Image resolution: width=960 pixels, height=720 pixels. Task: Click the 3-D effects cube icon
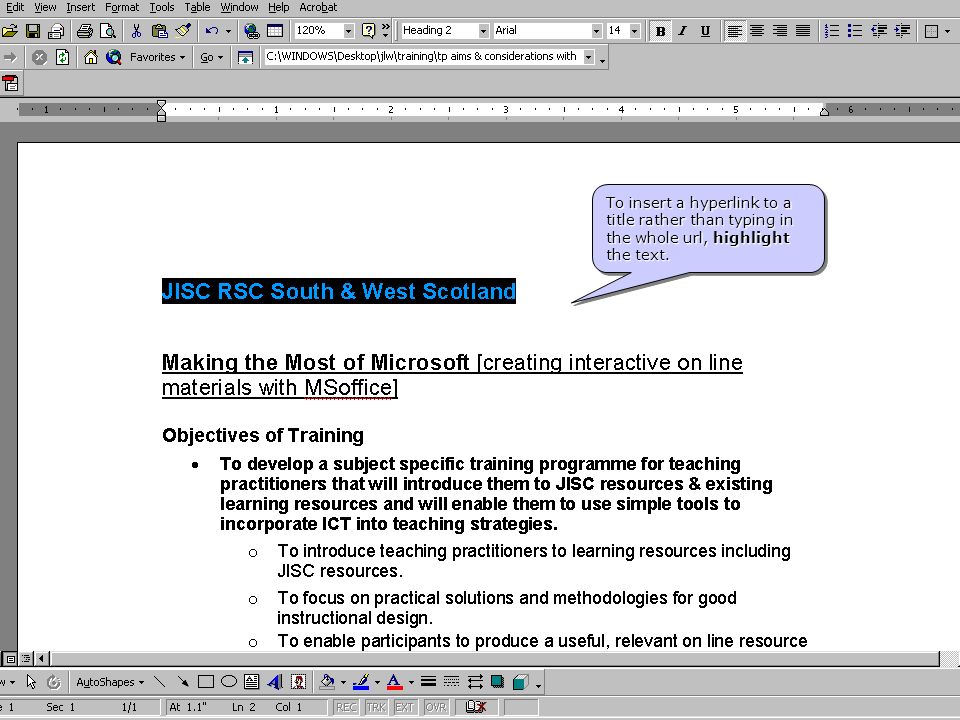(x=520, y=681)
